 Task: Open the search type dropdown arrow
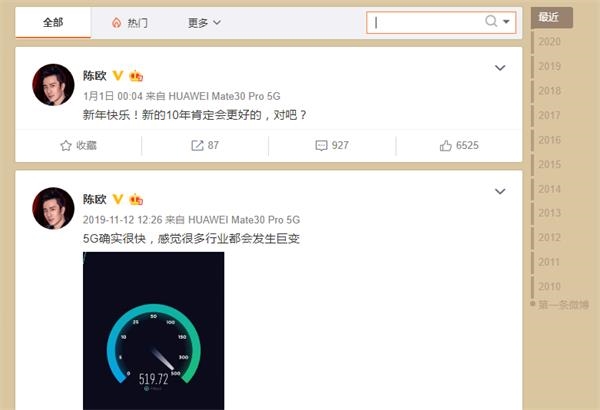[506, 21]
